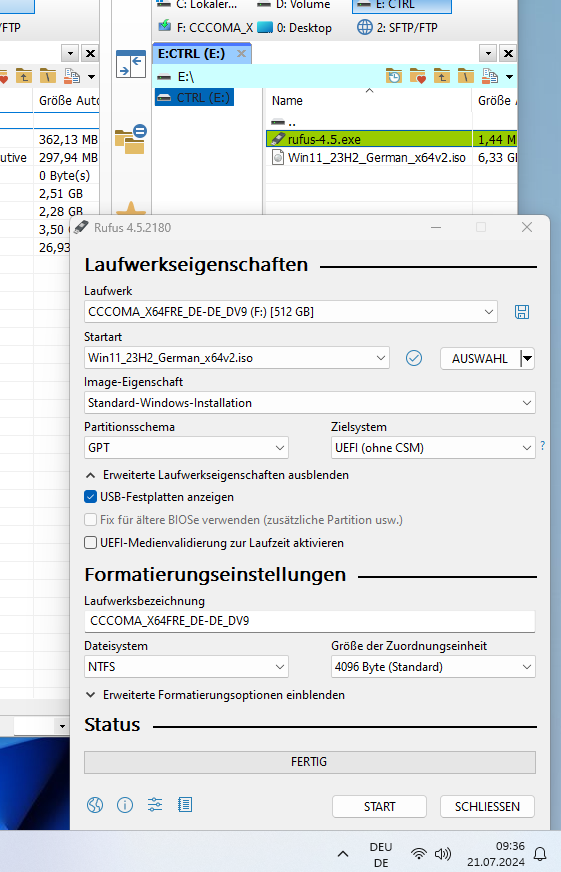Open notifications bell in taskbar

[540, 854]
